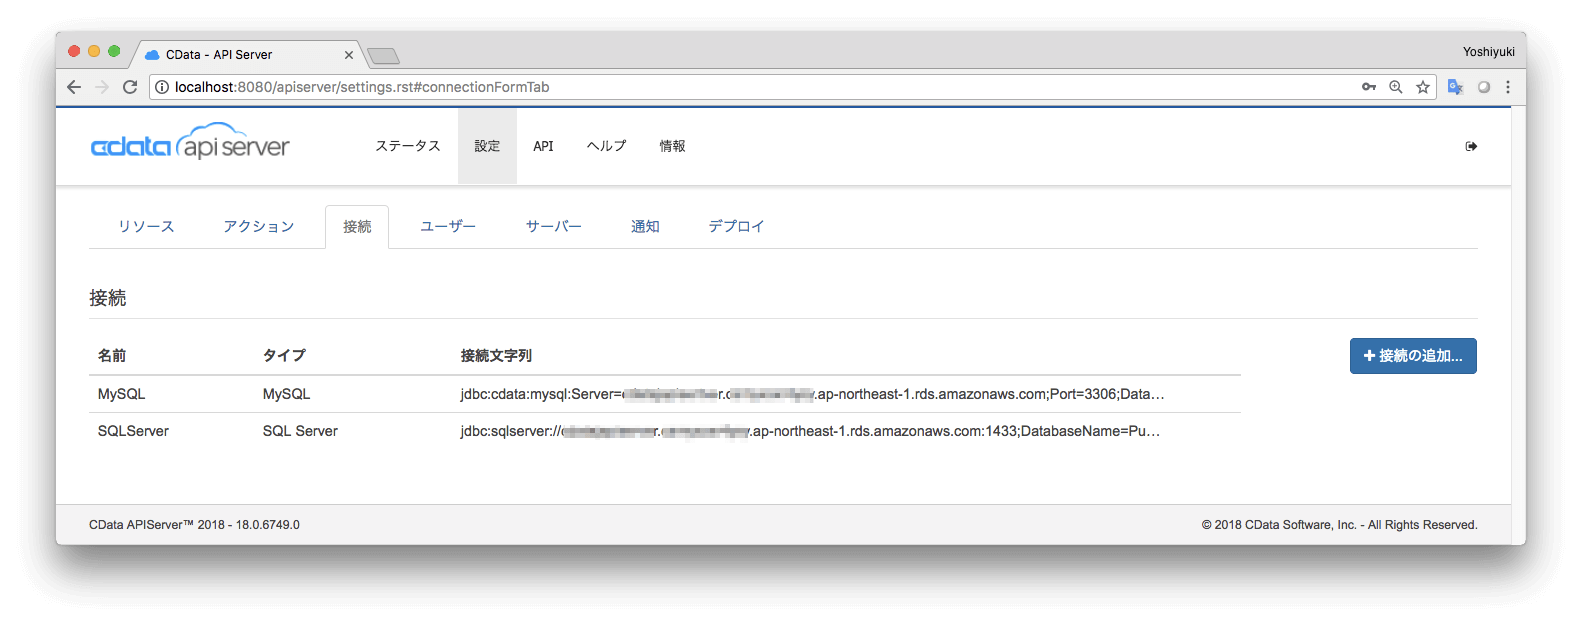Bookmark this page with the star icon
The height and width of the screenshot is (625, 1582).
1423,87
